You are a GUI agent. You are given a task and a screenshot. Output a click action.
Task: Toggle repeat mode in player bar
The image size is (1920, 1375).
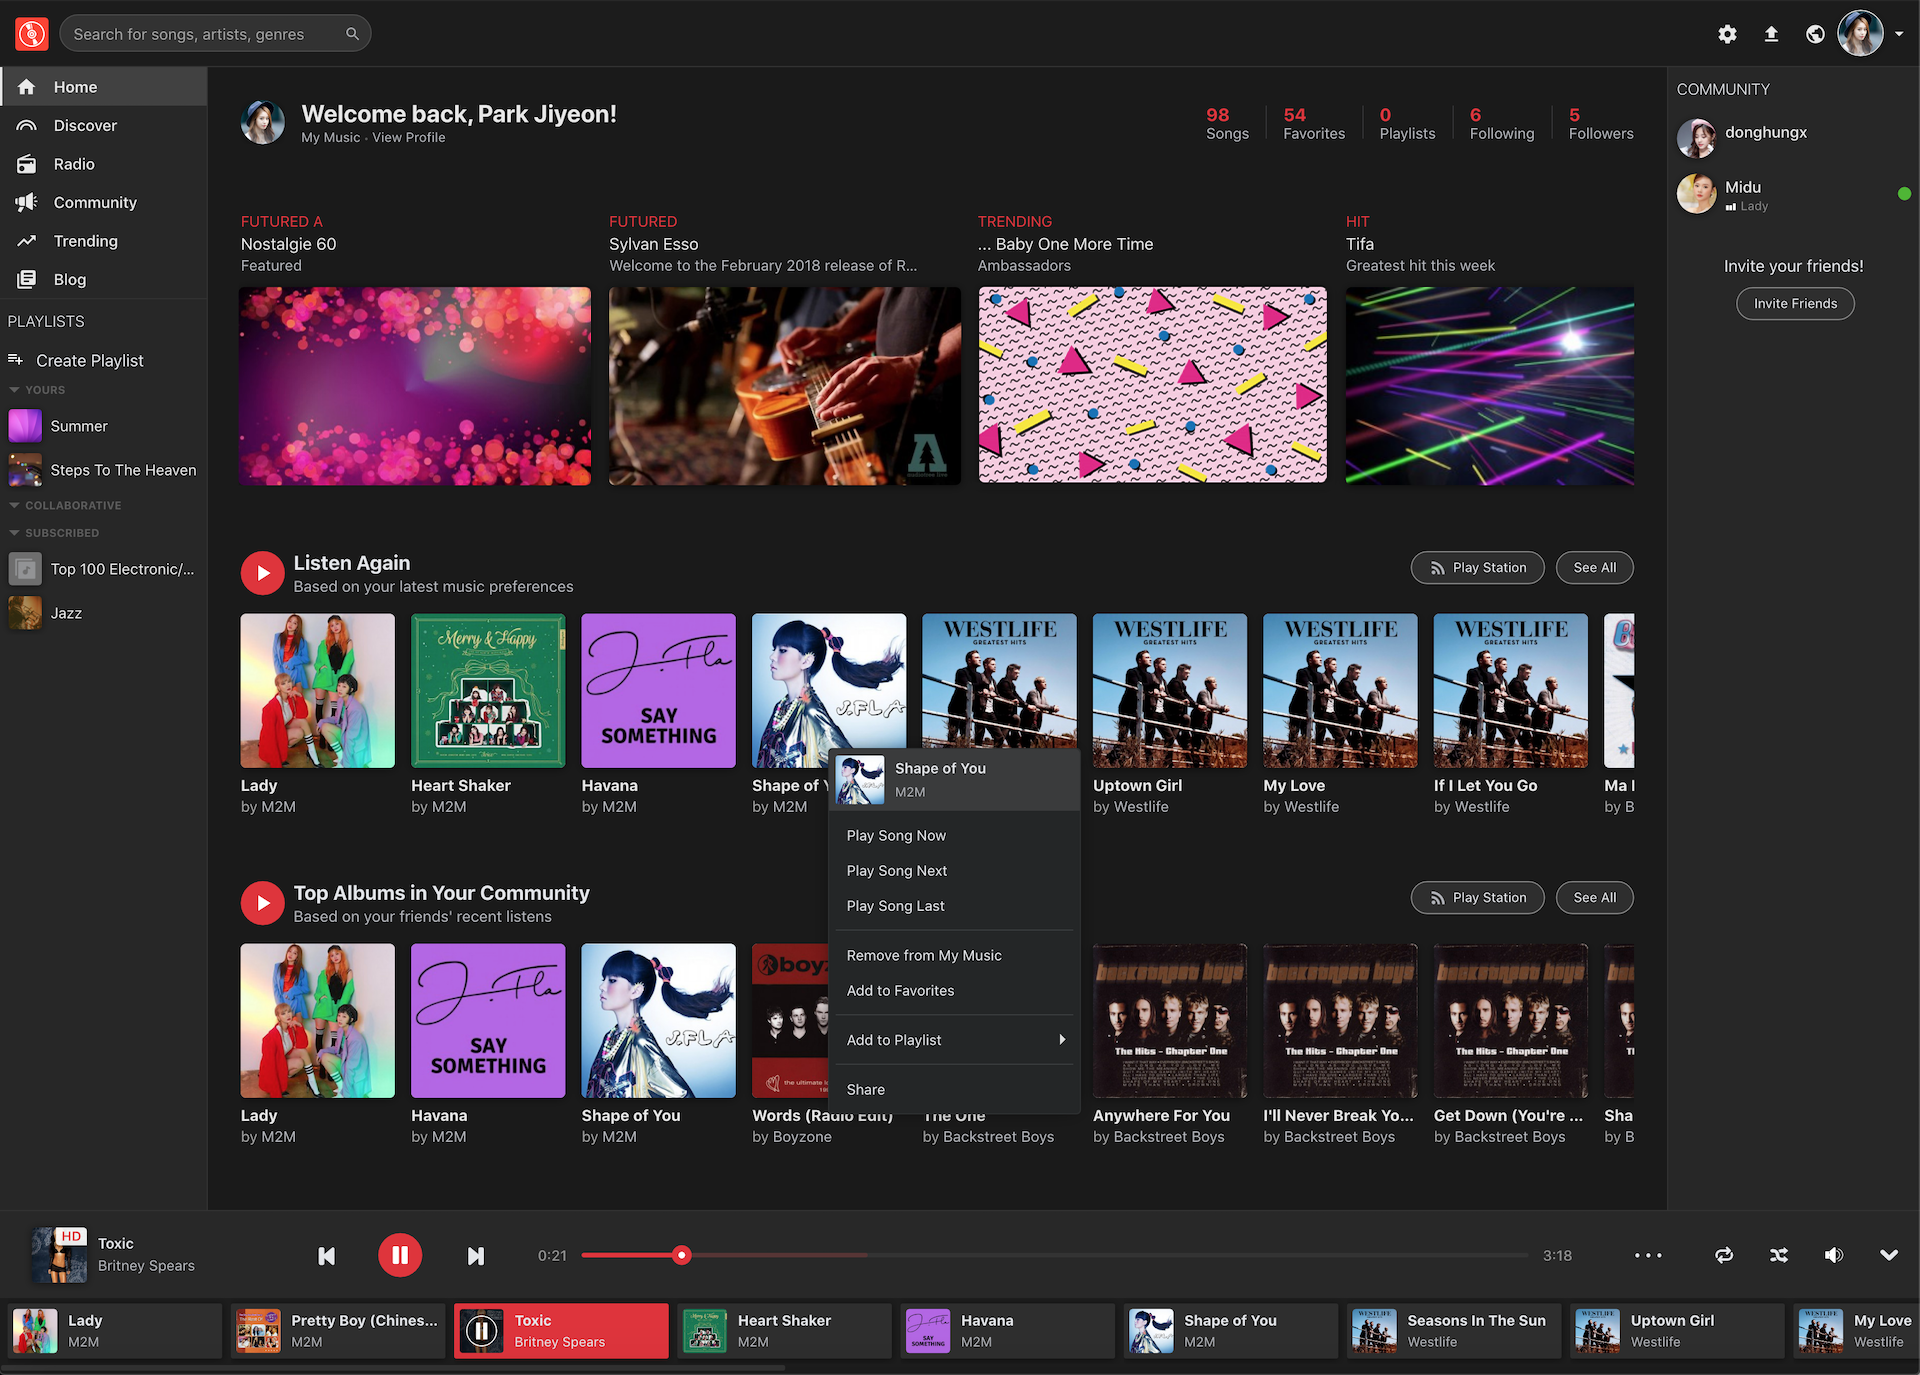coord(1724,1255)
